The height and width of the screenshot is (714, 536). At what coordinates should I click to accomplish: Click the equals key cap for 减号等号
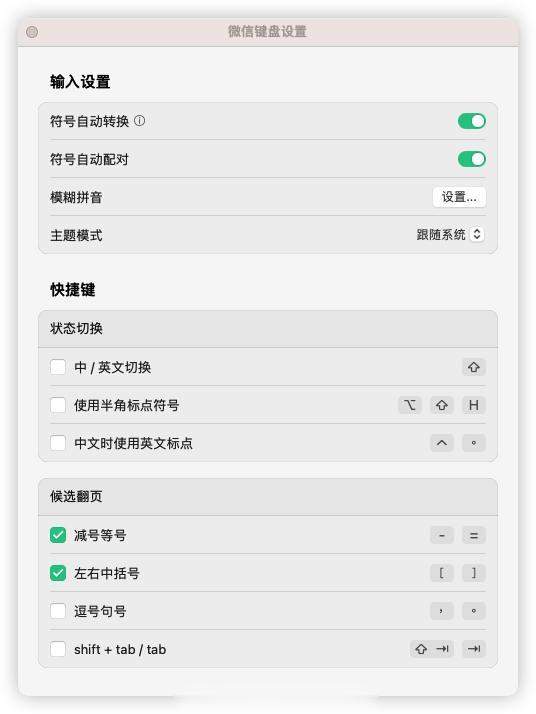(474, 535)
